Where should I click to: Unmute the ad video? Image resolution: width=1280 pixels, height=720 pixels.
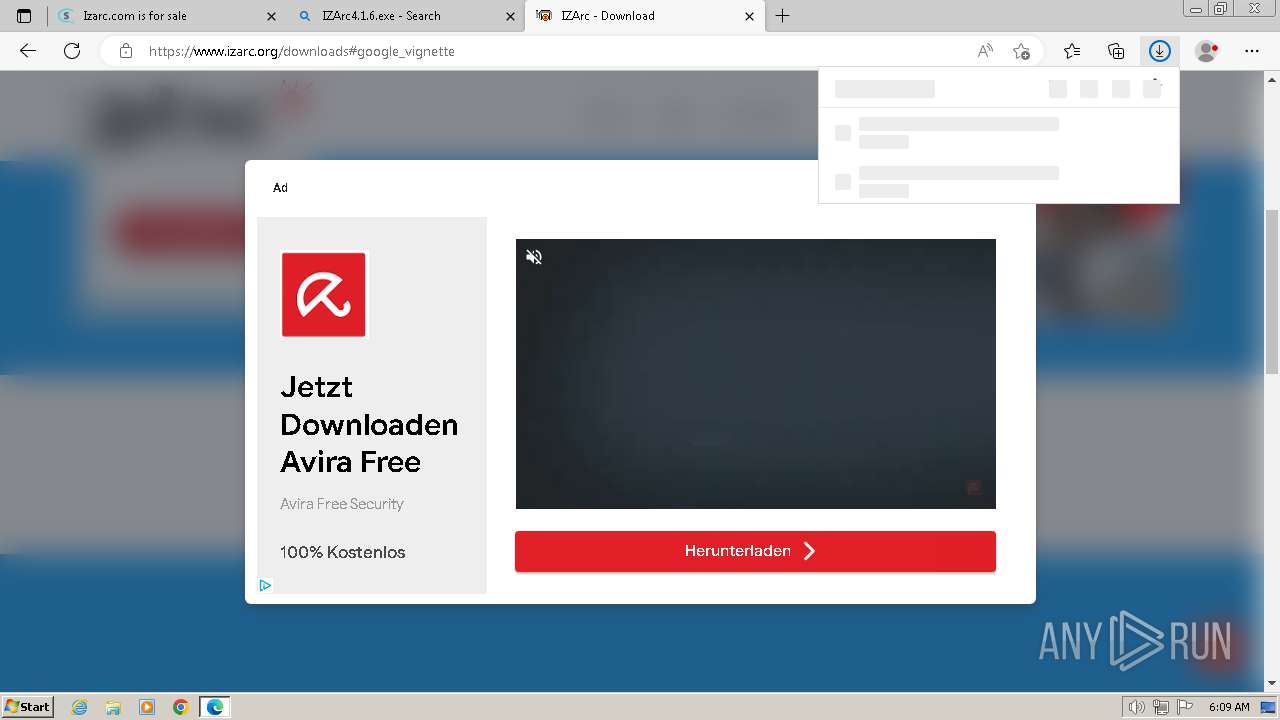pos(534,257)
